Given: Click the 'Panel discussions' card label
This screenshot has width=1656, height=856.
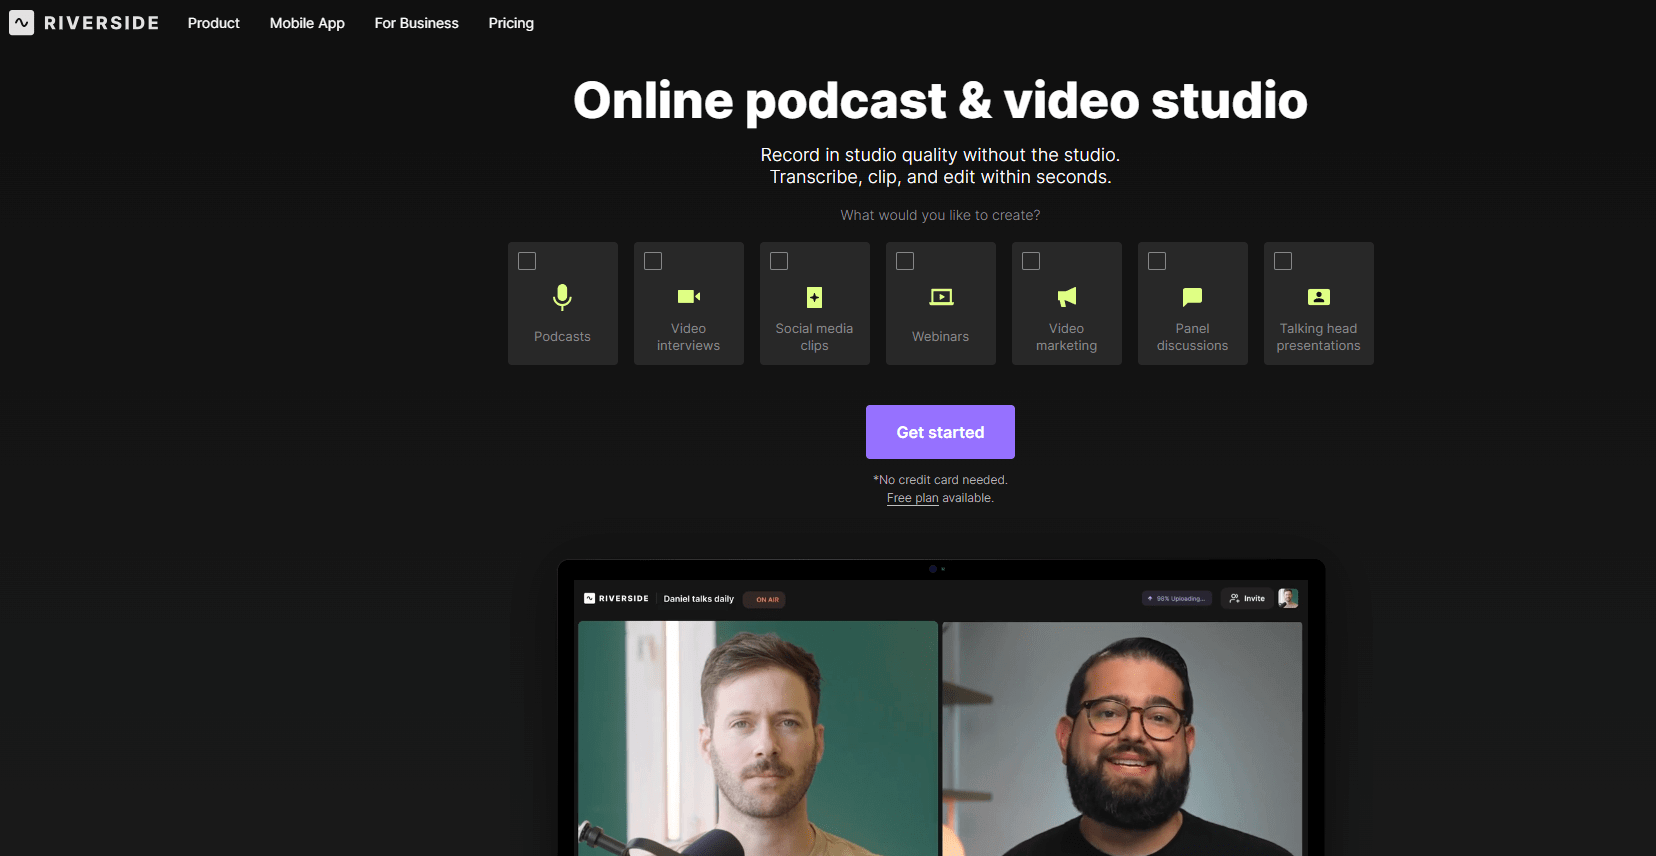Looking at the screenshot, I should click(1192, 337).
